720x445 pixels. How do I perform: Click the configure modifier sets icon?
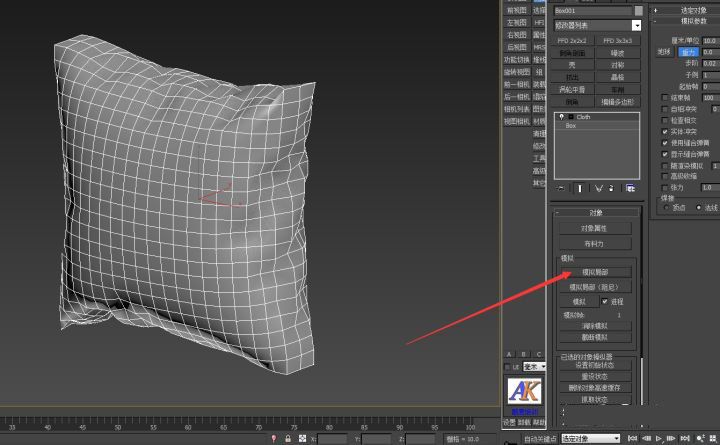click(630, 188)
